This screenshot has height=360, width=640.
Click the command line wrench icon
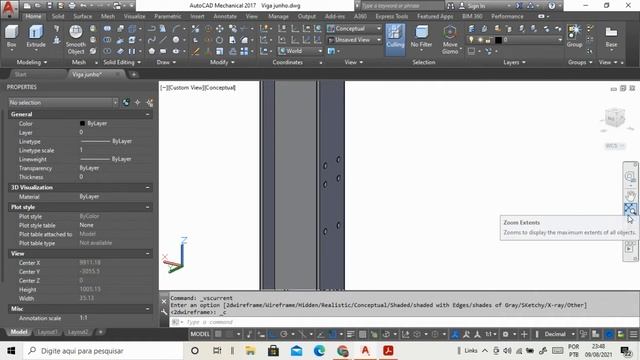click(x=164, y=312)
